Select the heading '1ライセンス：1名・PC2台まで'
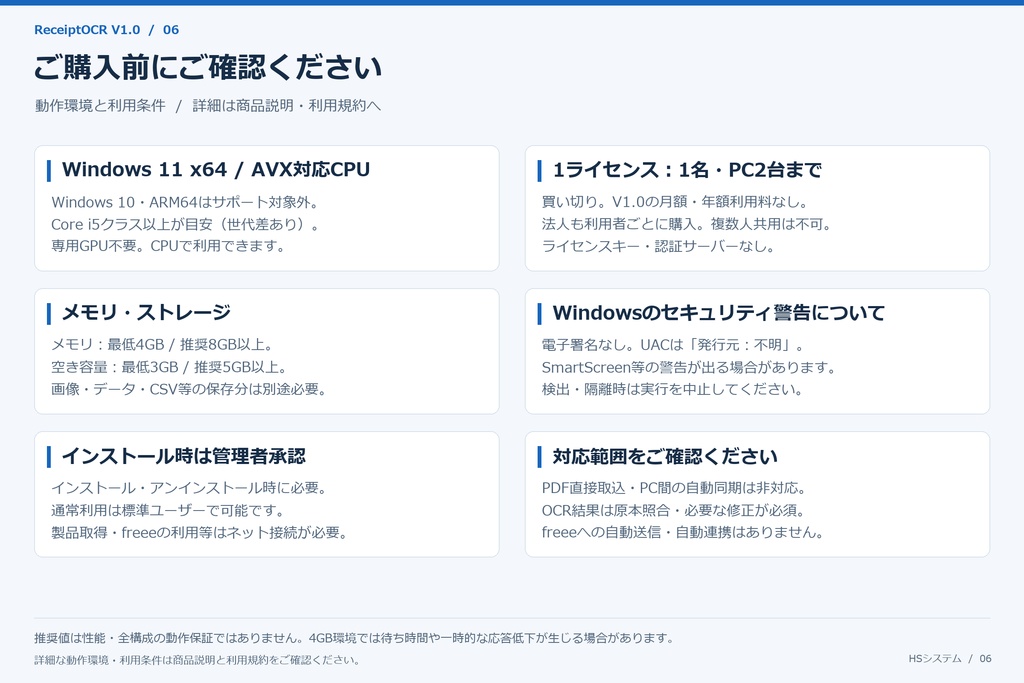 [x=687, y=170]
